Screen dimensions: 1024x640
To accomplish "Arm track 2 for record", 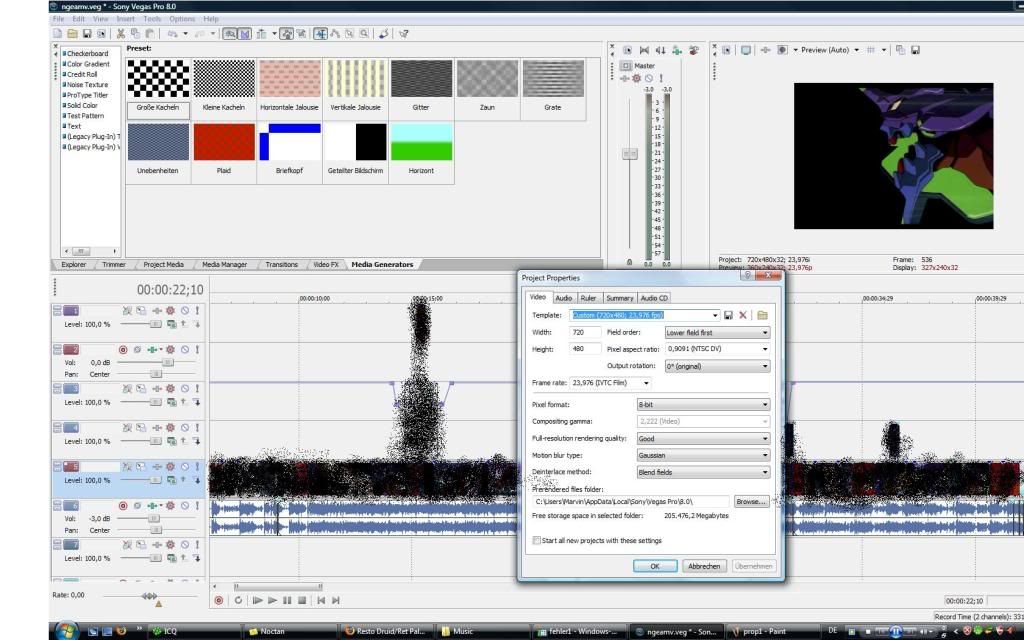I will (x=123, y=350).
